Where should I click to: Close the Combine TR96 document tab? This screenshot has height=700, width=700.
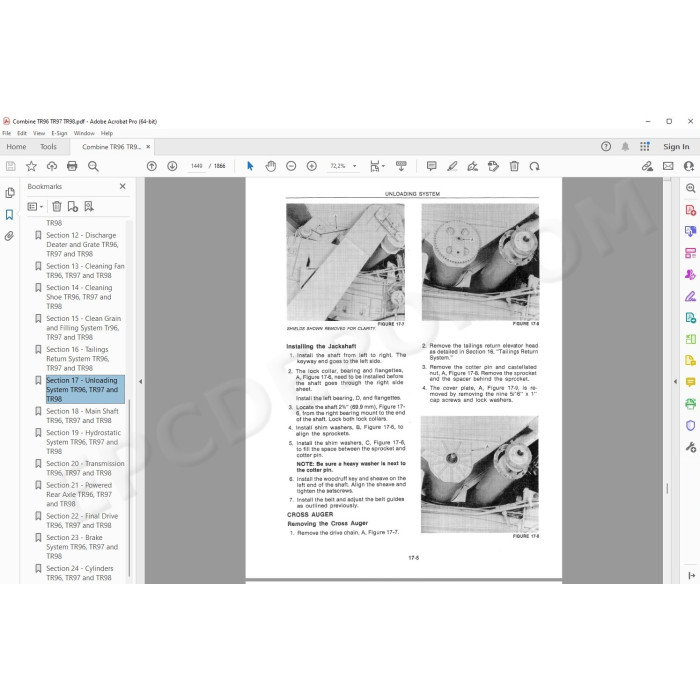pyautogui.click(x=148, y=146)
